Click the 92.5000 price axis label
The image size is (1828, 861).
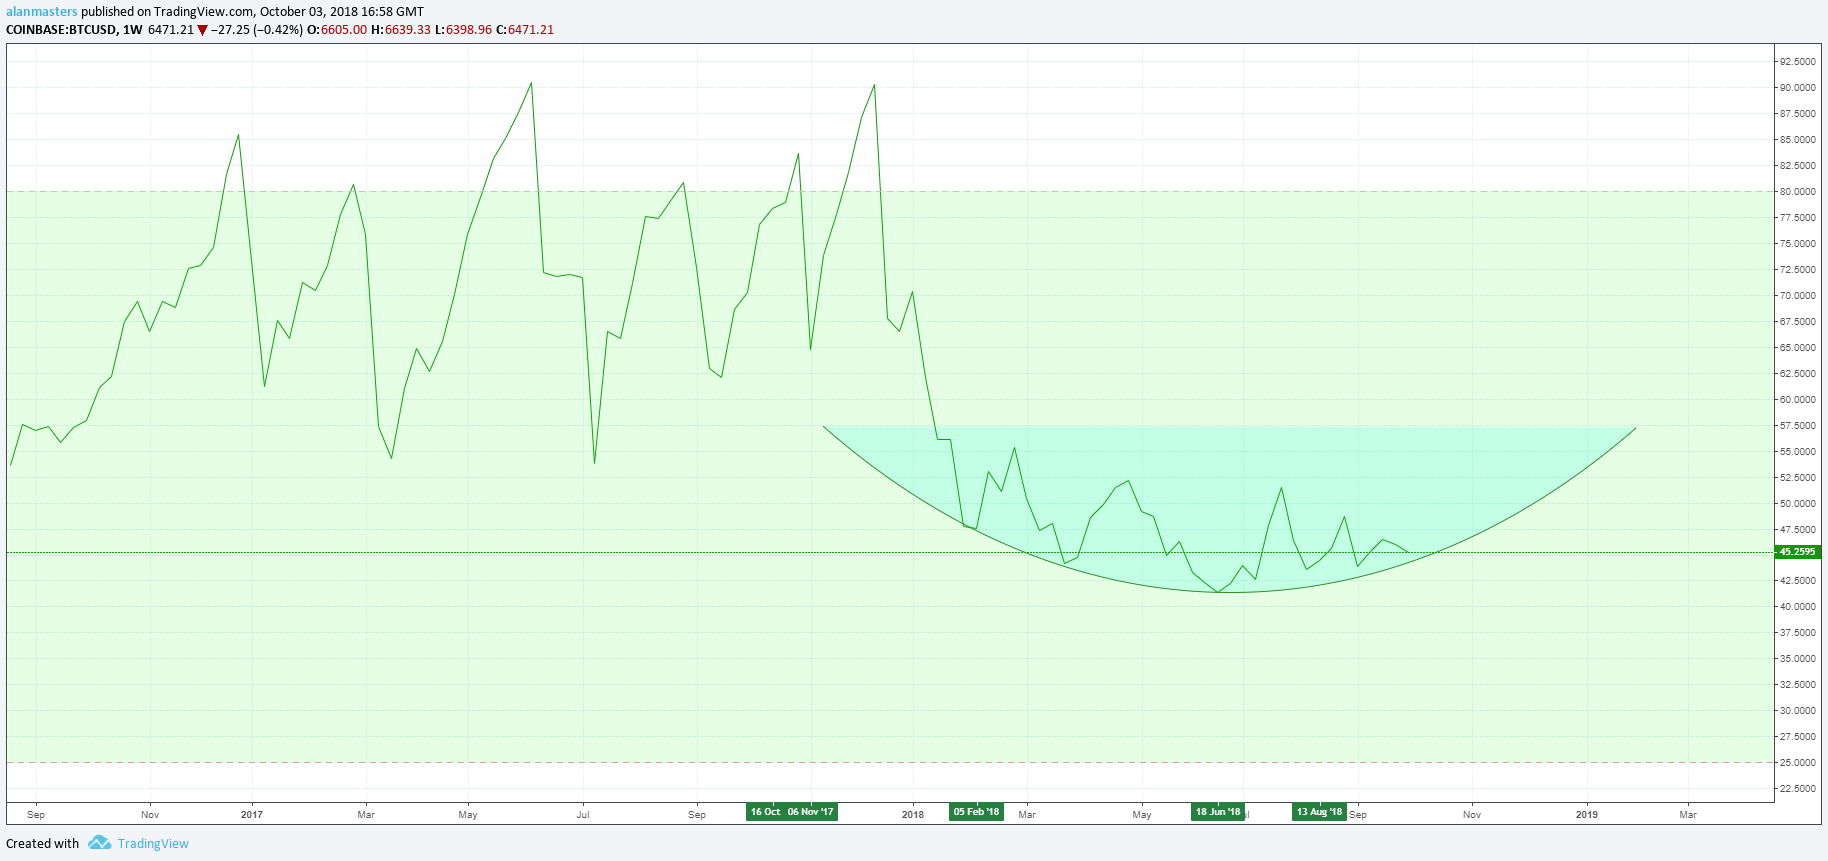pos(1798,62)
